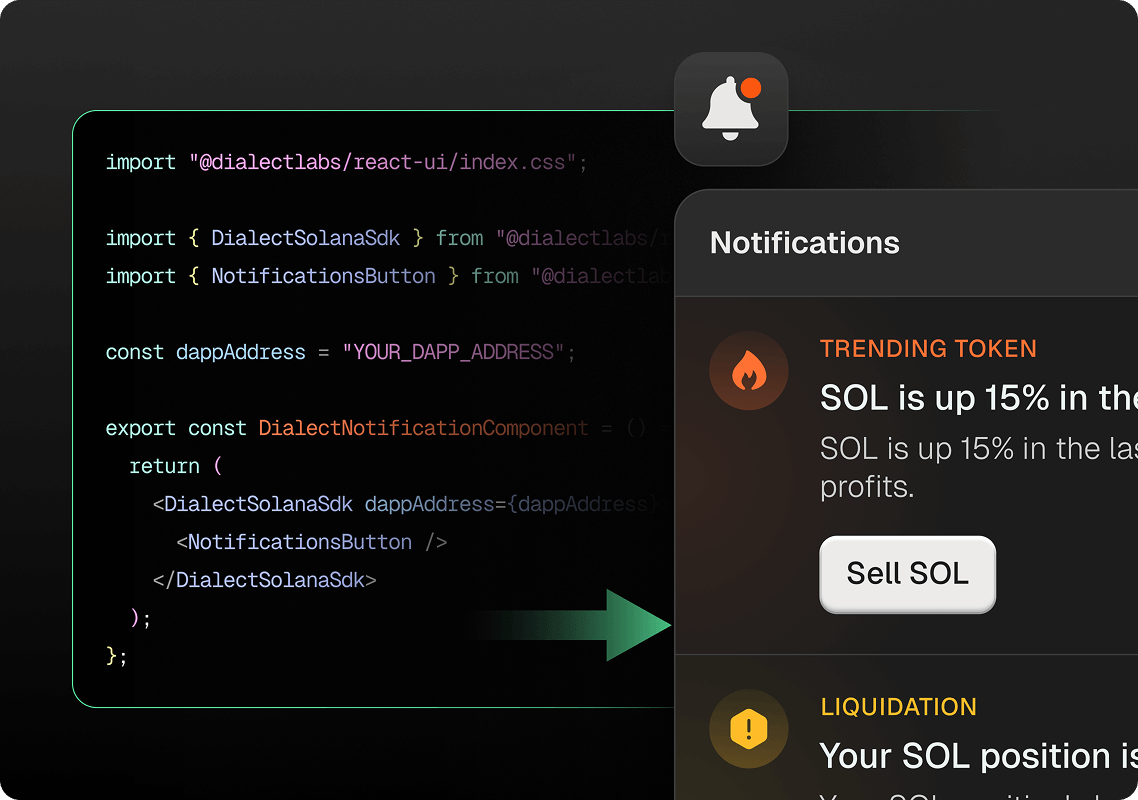Open the TRENDING TOKEN notification icon
Image resolution: width=1138 pixels, height=800 pixels.
pos(748,370)
